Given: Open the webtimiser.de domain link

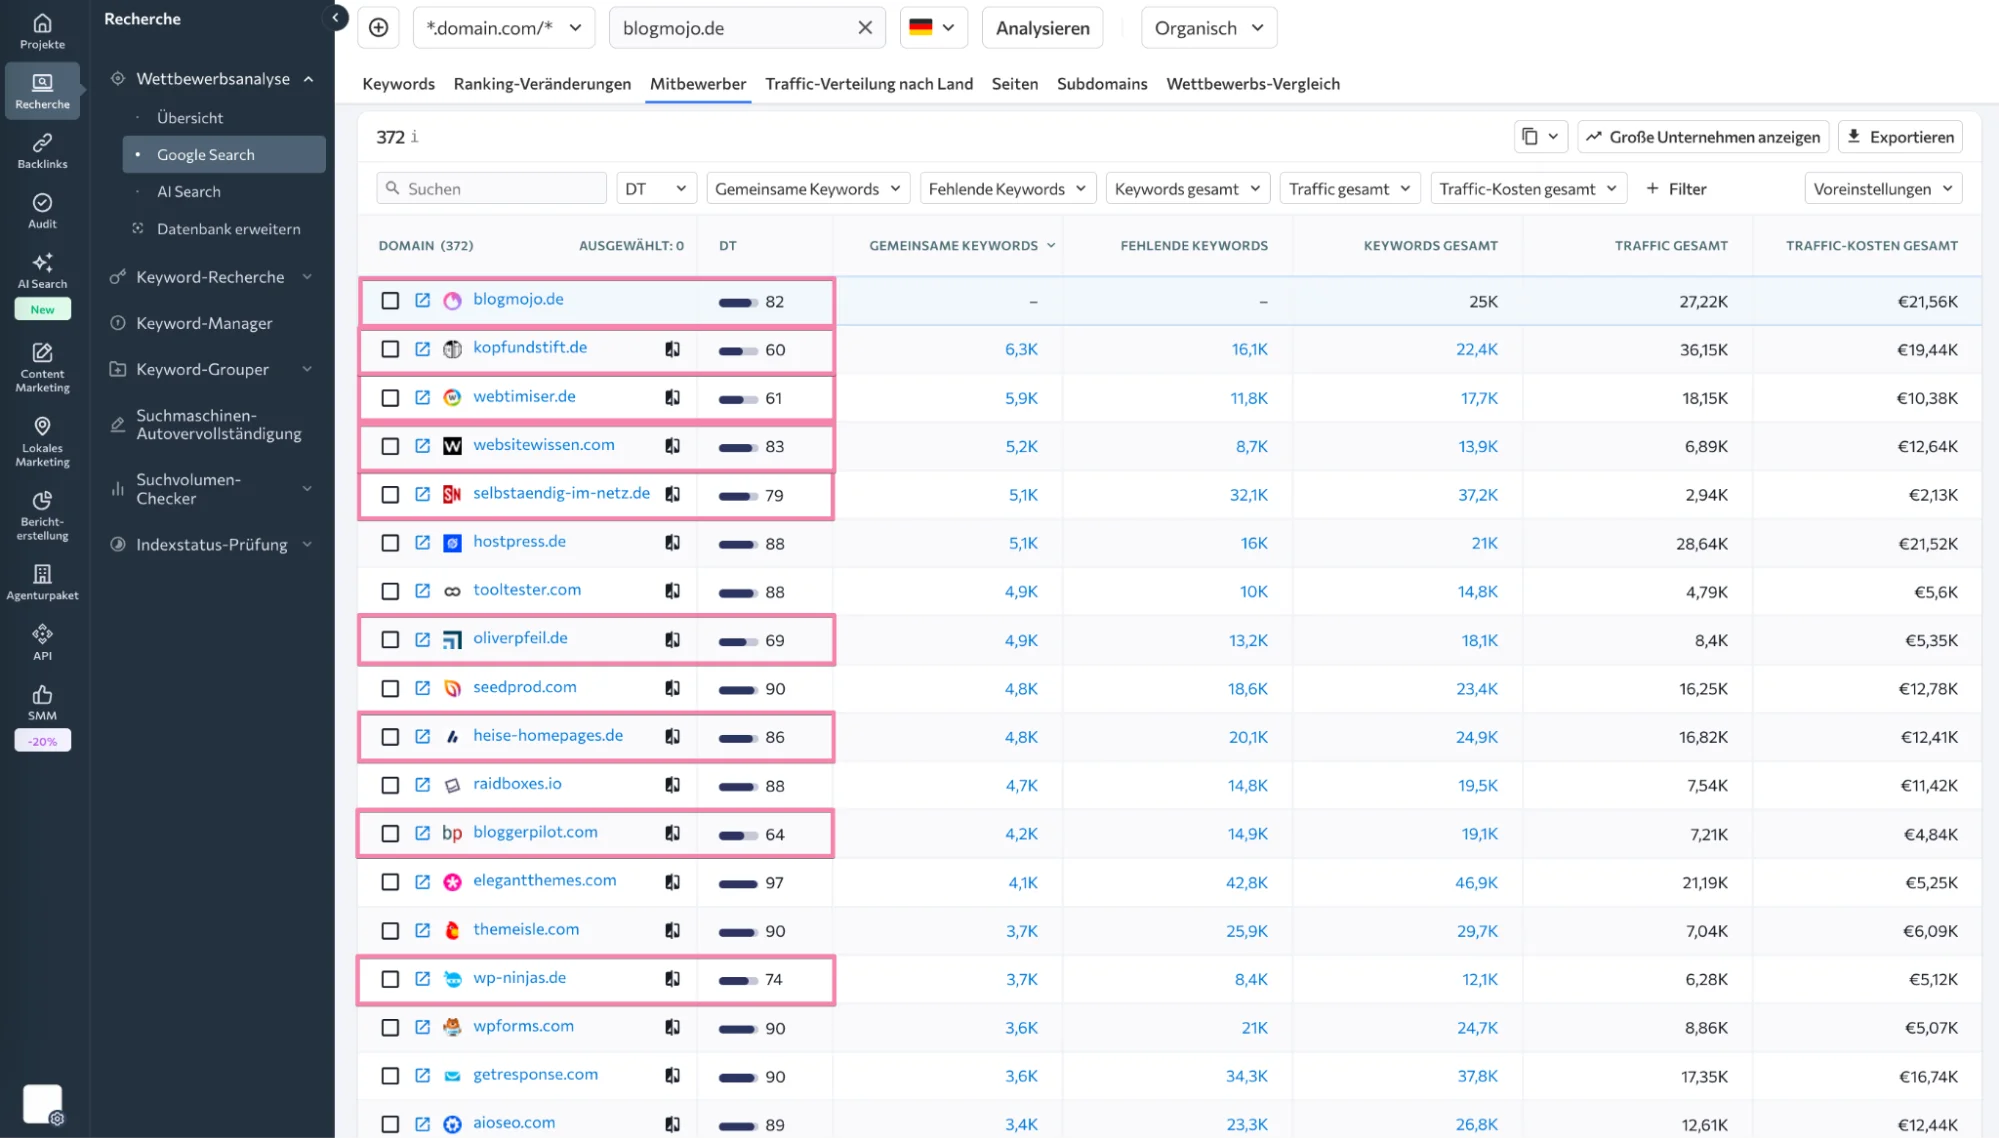Looking at the screenshot, I should pos(524,396).
